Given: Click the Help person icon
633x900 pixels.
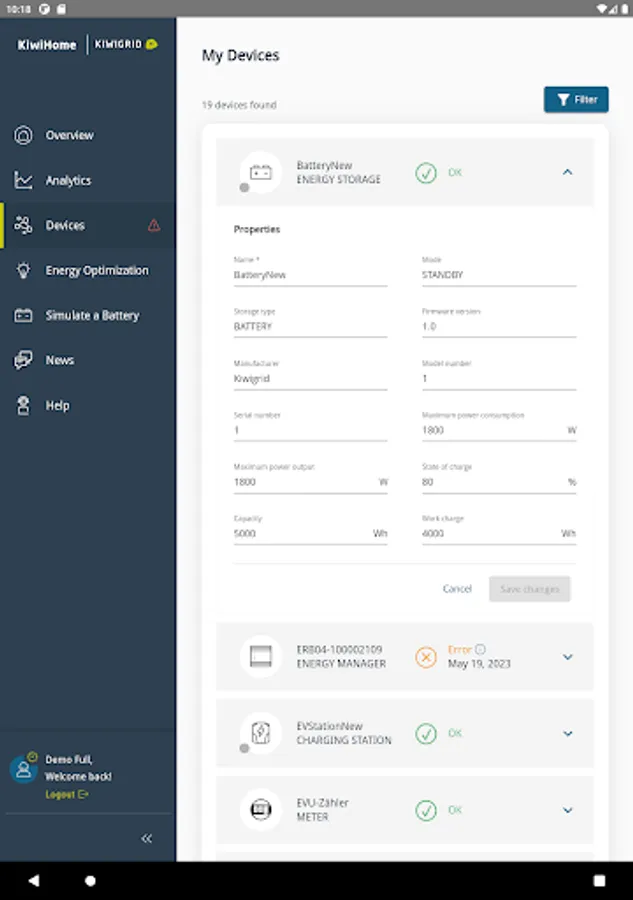Looking at the screenshot, I should click(23, 405).
